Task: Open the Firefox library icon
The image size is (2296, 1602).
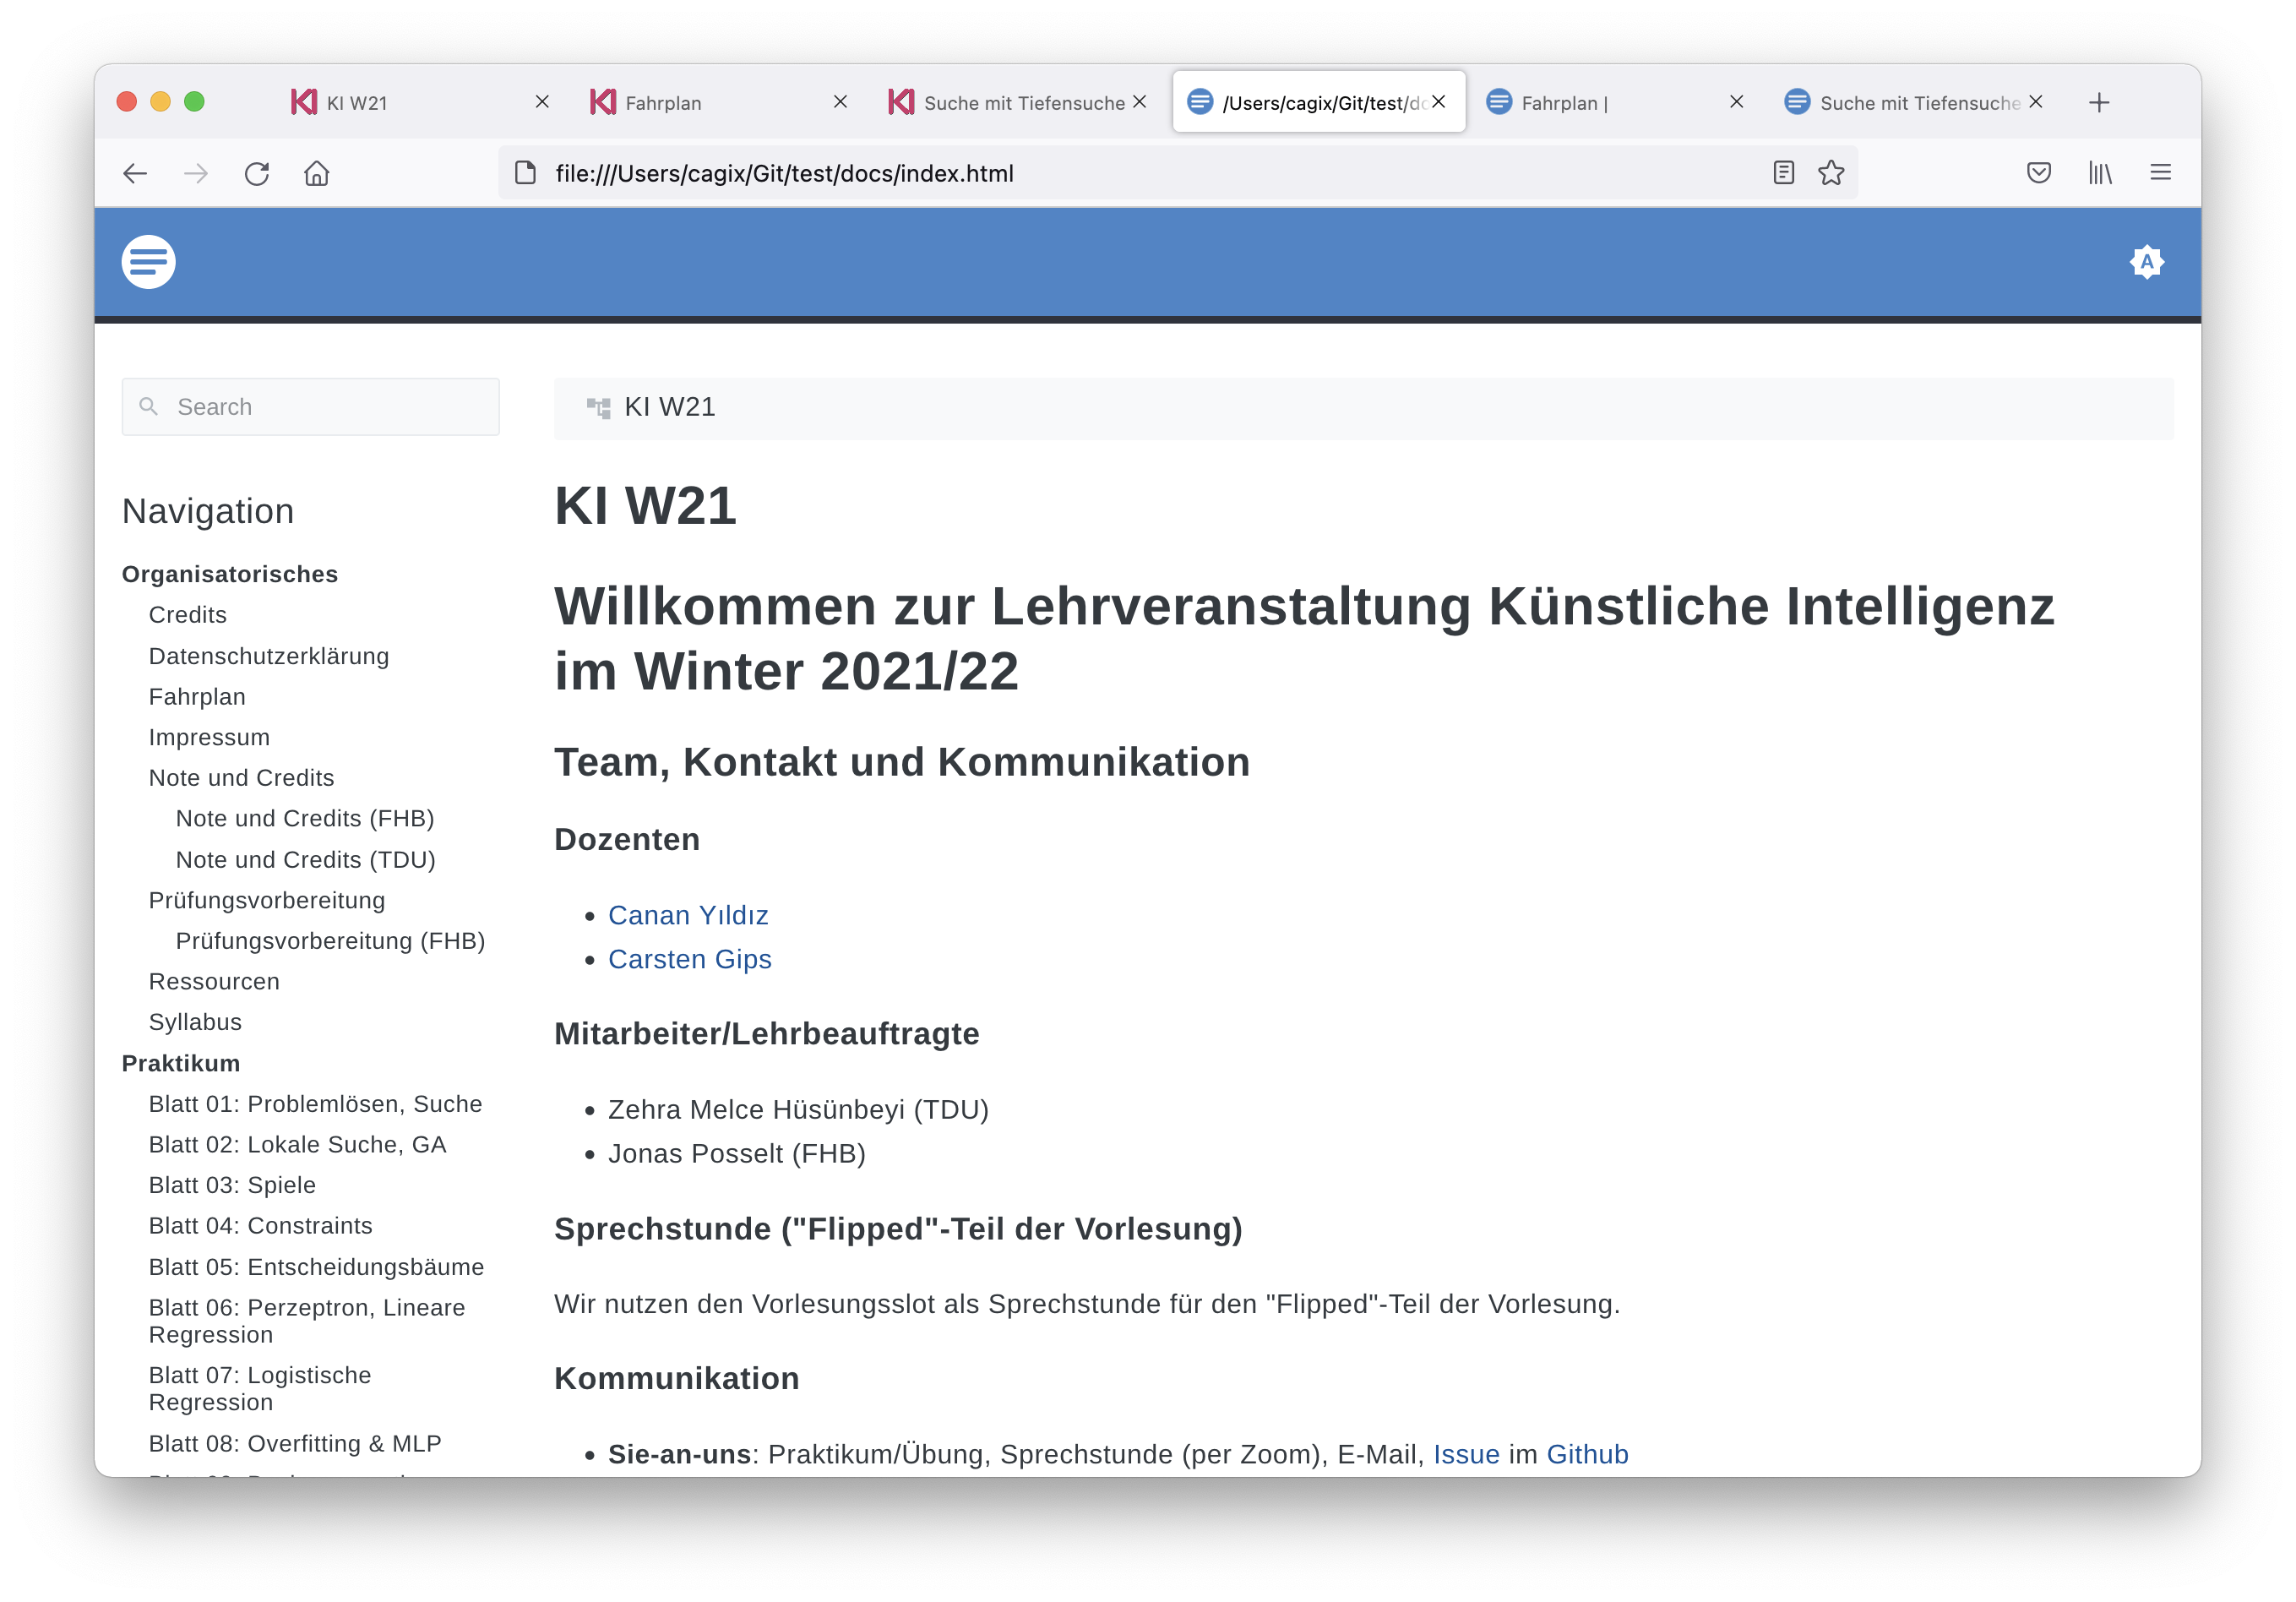Action: pos(2100,173)
